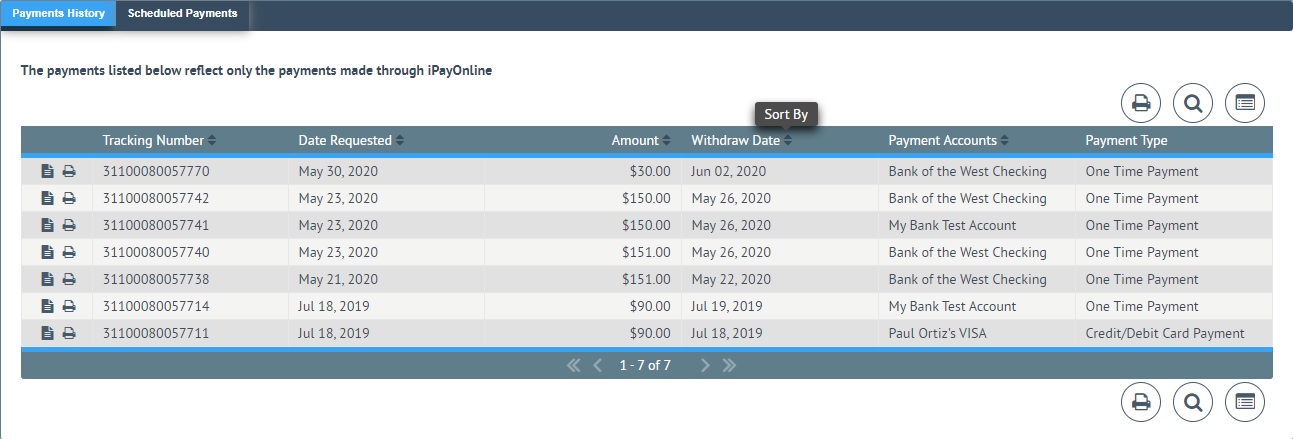Go to next page of results
This screenshot has width=1293, height=439.
[705, 365]
